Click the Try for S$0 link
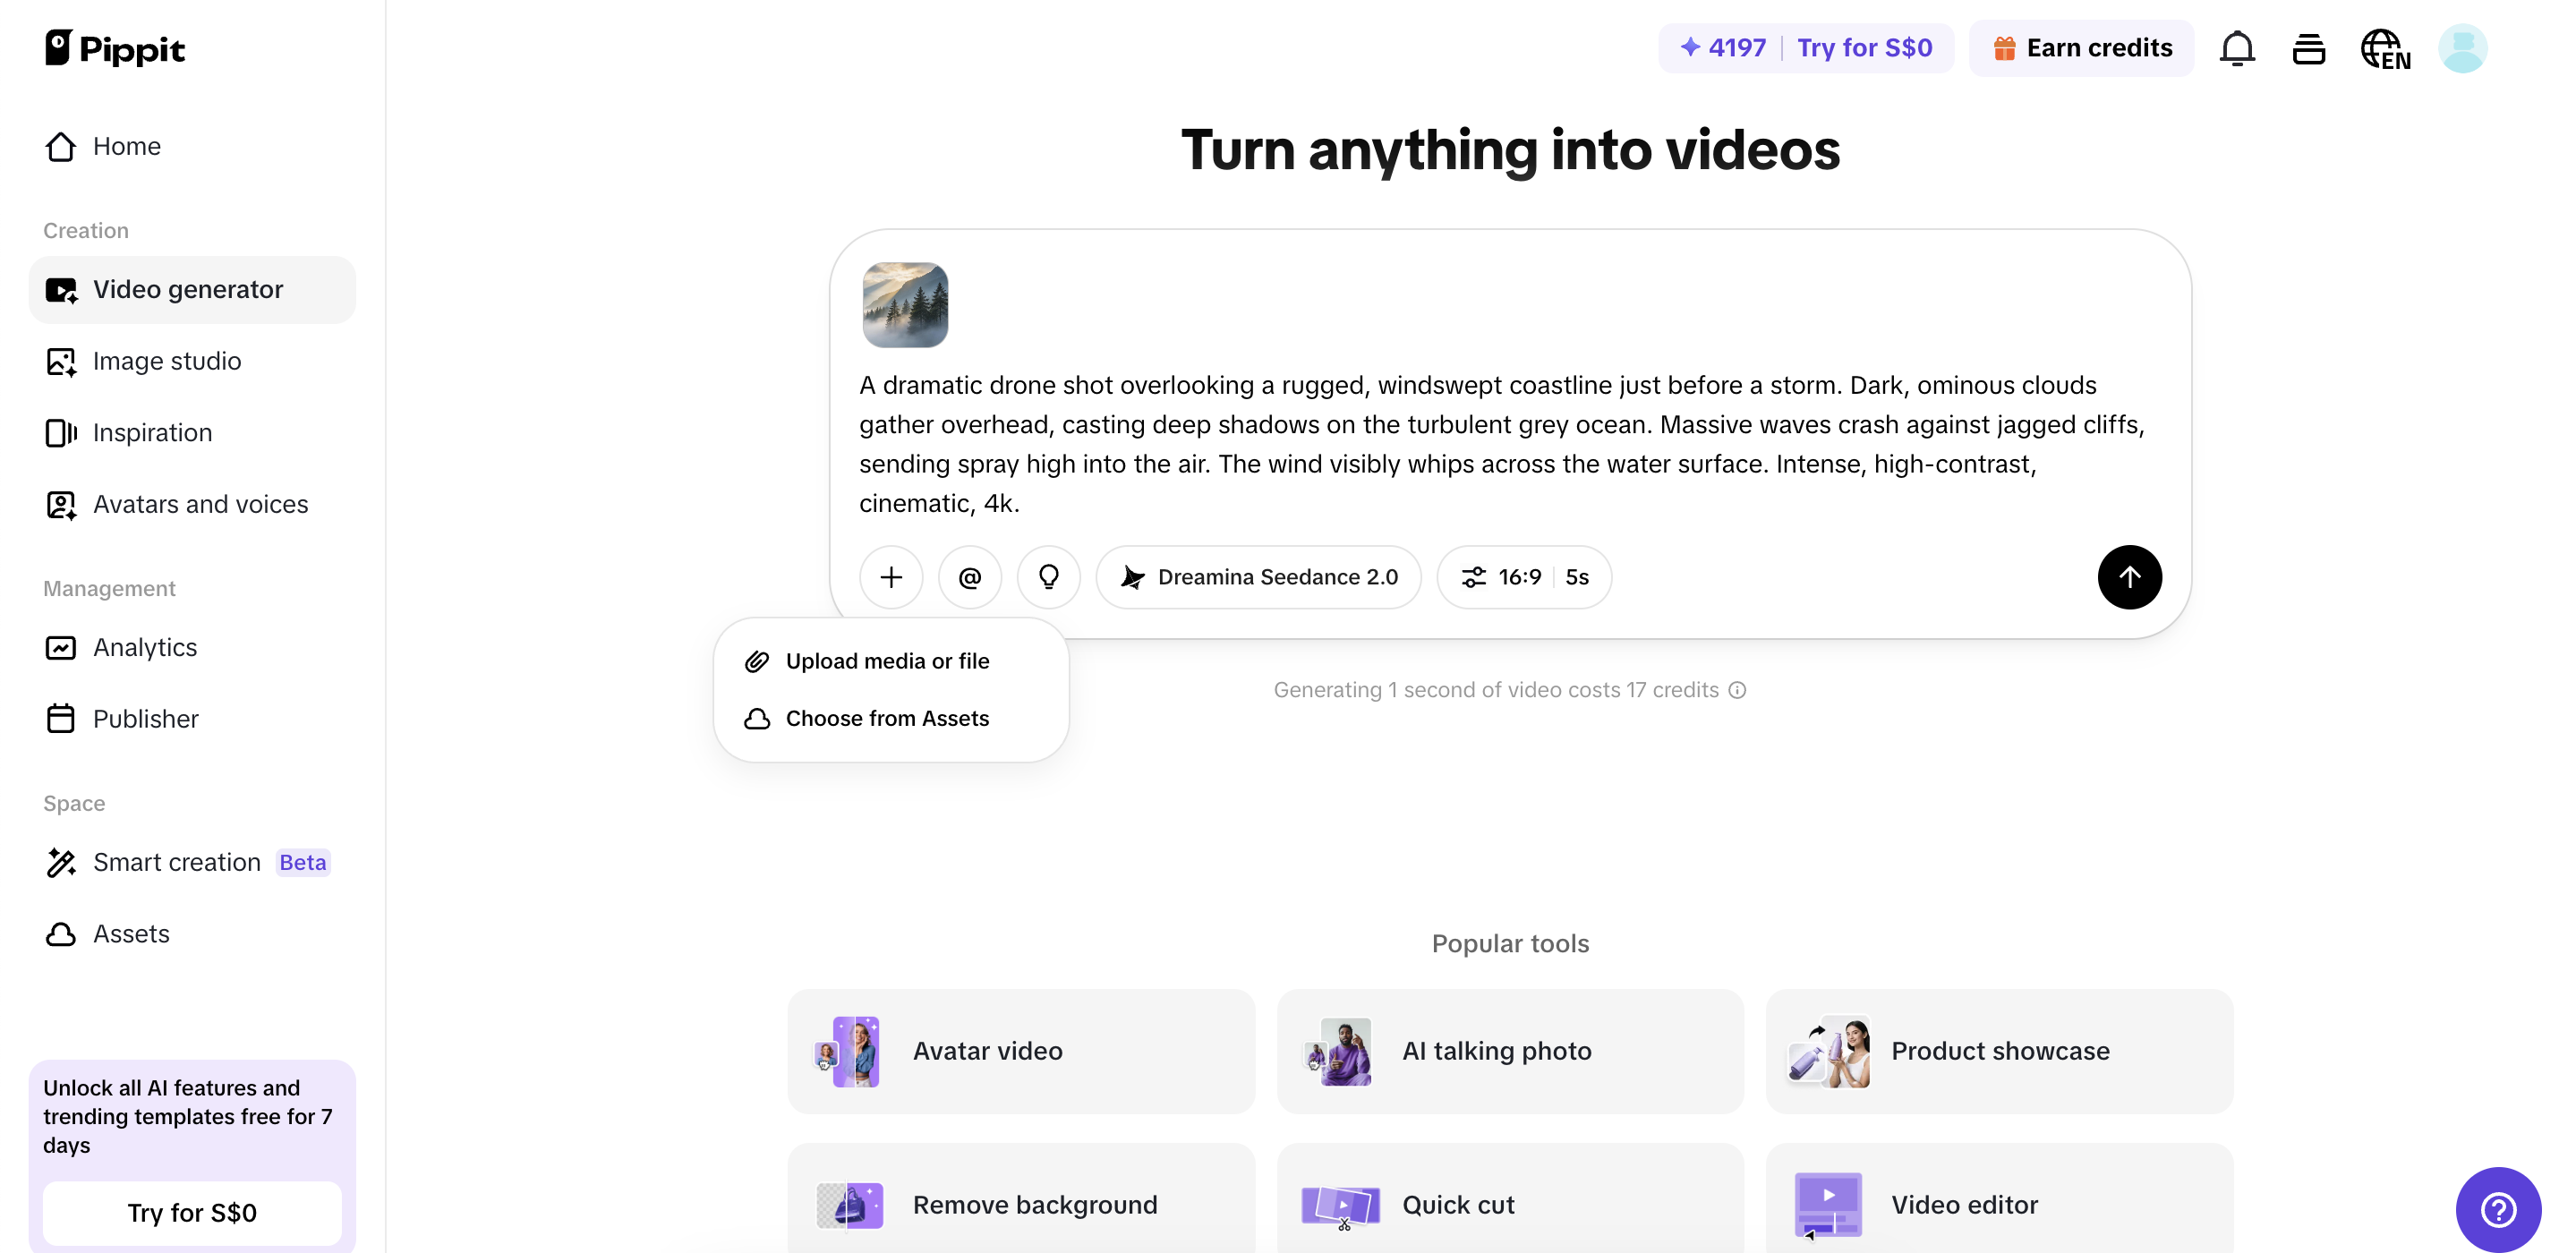This screenshot has height=1253, width=2576. [1866, 47]
